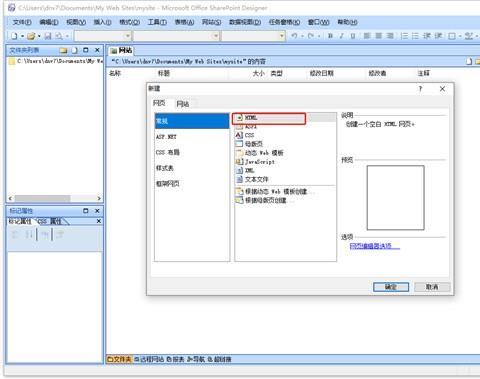Open the 文件(F) menu
Screen dimensions: 480x379
coord(22,22)
